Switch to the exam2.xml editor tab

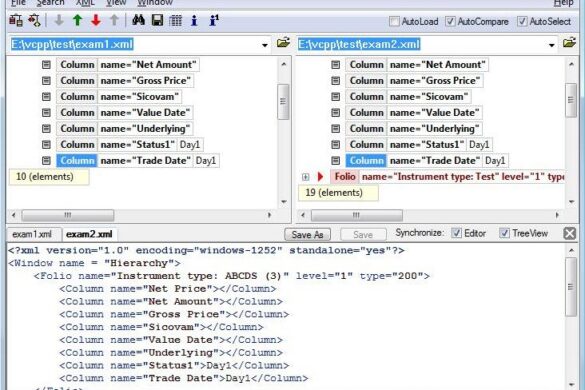click(89, 234)
